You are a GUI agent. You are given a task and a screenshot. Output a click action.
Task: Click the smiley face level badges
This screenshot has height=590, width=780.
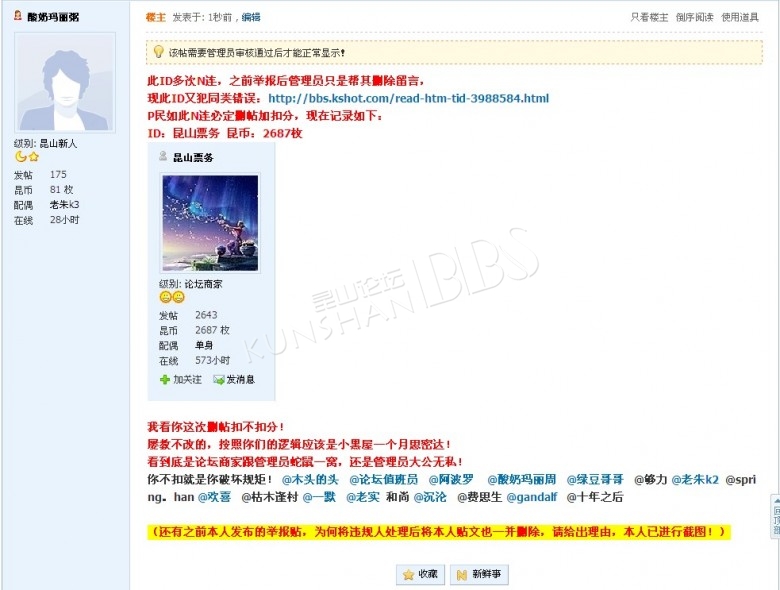pos(172,297)
